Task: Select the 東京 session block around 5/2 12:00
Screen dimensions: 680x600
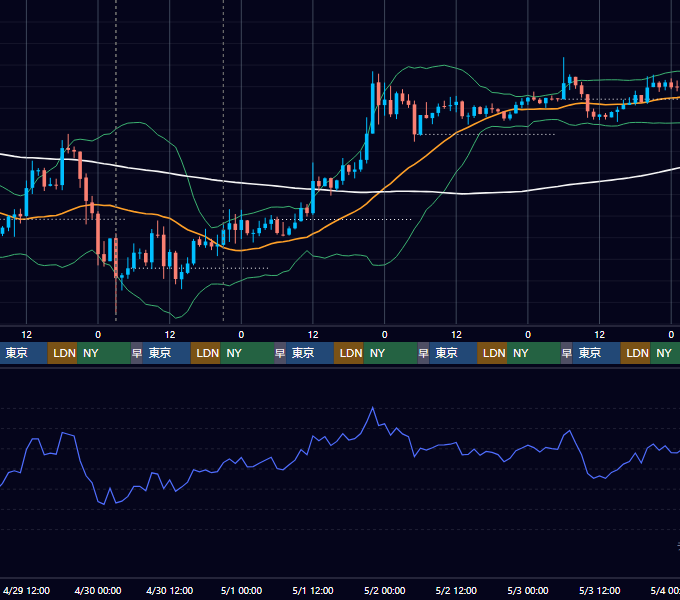Action: pyautogui.click(x=453, y=353)
